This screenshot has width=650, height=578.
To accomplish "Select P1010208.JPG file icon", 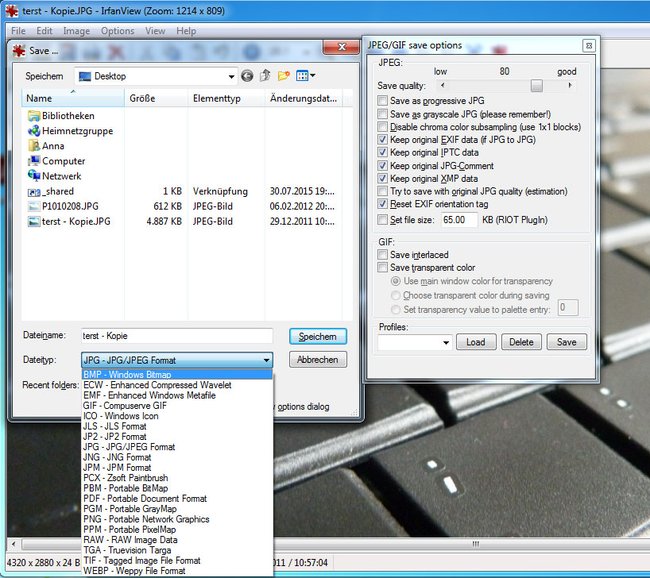I will 34,206.
